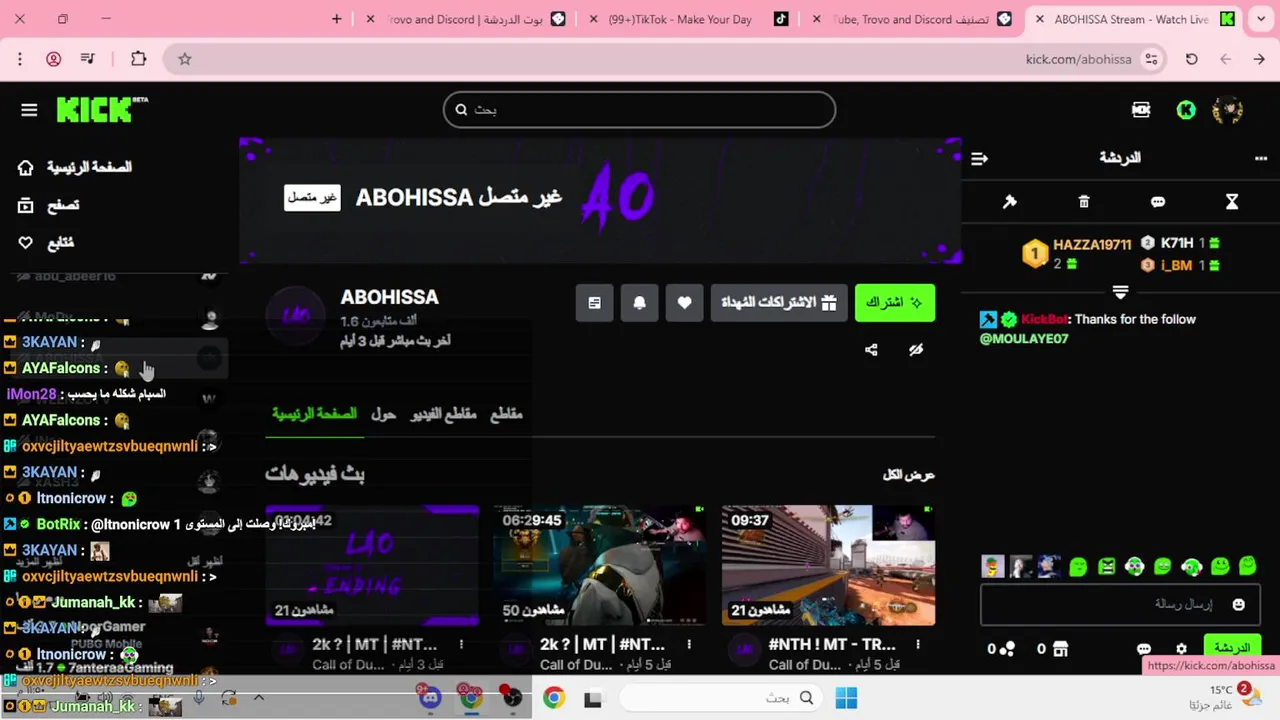Click the green الدردشة send chat button
The width and height of the screenshot is (1280, 720).
click(1231, 648)
